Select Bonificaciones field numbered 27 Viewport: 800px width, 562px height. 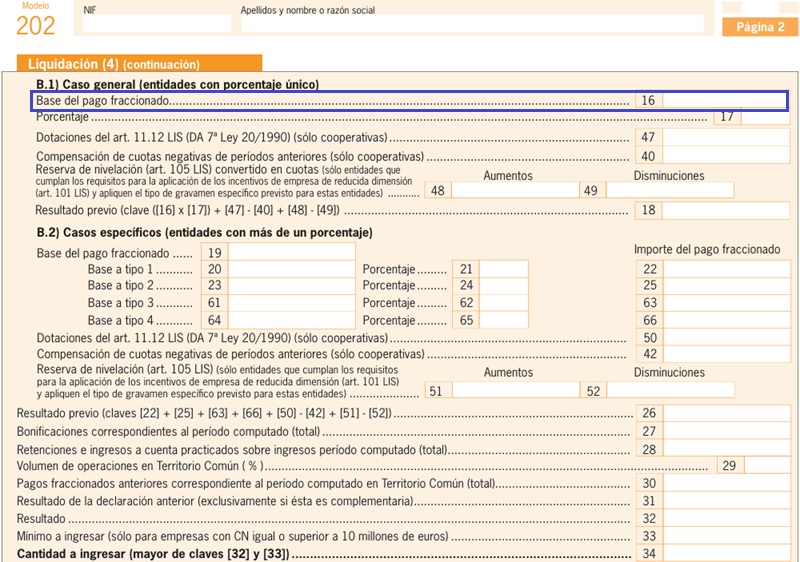[727, 431]
